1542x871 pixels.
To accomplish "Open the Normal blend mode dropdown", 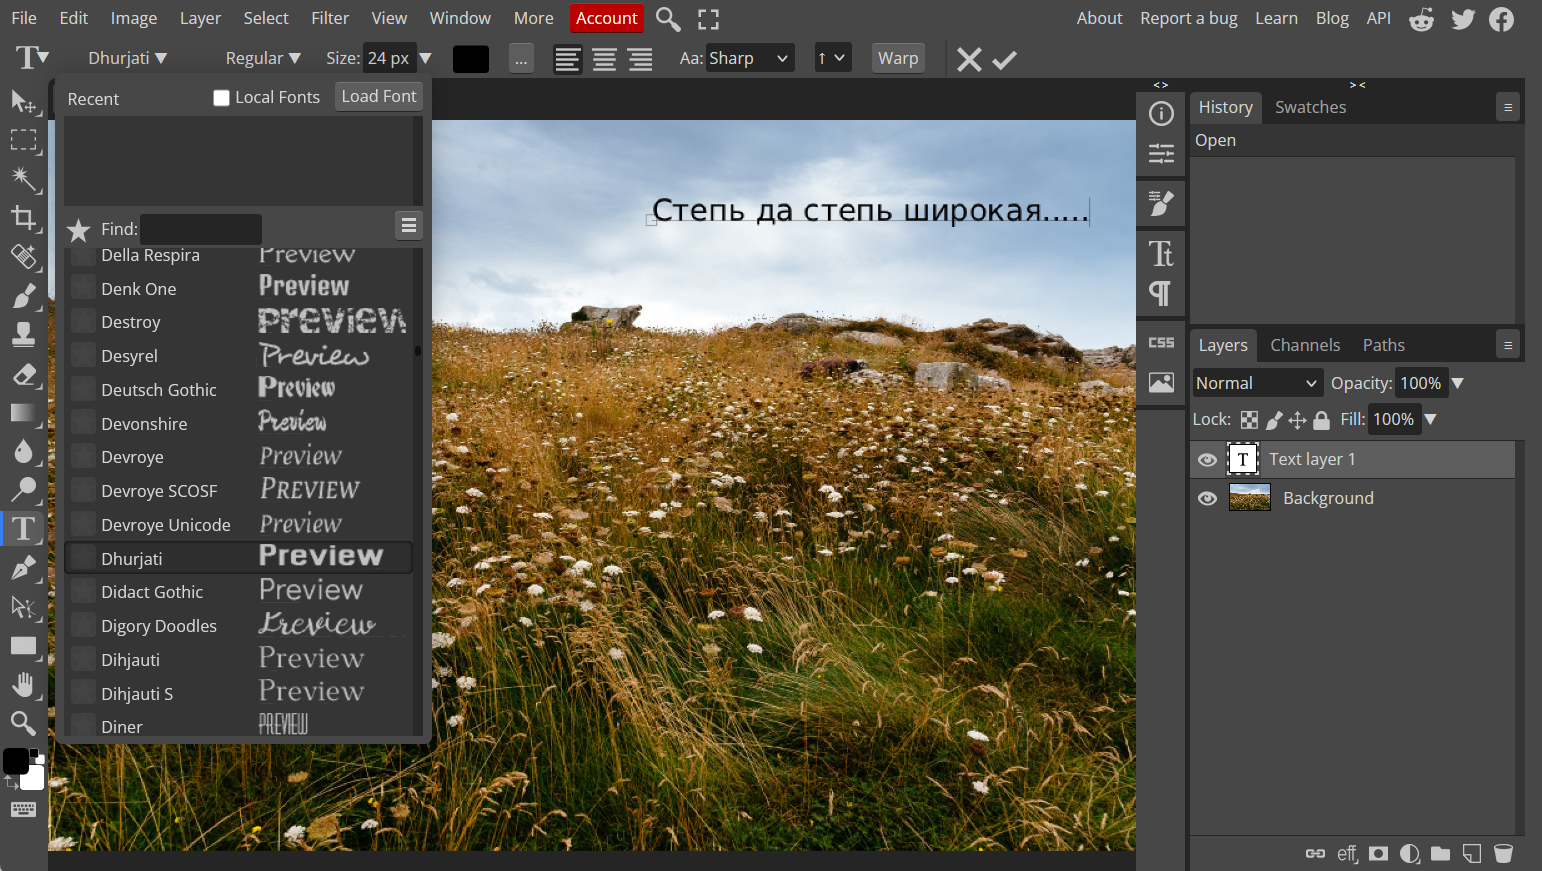I will point(1256,383).
